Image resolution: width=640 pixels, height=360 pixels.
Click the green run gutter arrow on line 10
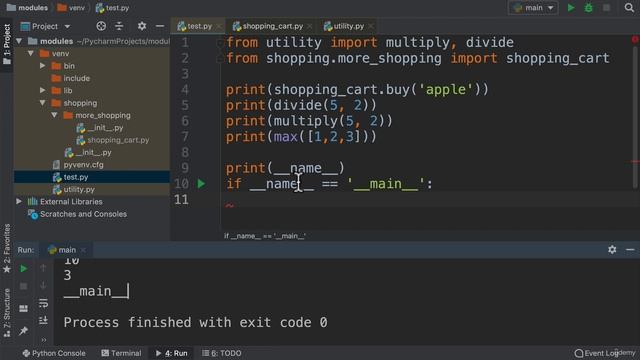pyautogui.click(x=201, y=184)
